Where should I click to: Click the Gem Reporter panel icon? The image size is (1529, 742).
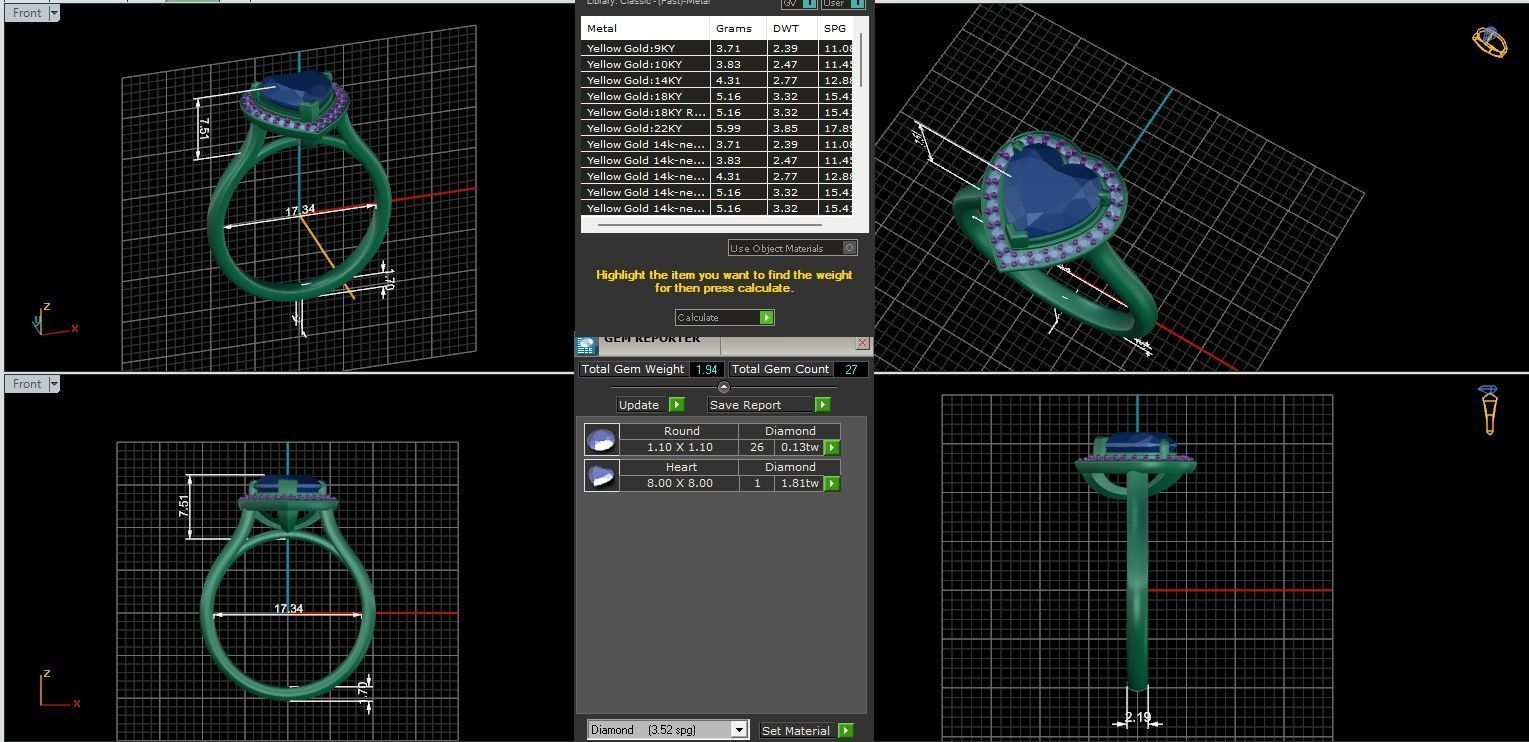586,346
